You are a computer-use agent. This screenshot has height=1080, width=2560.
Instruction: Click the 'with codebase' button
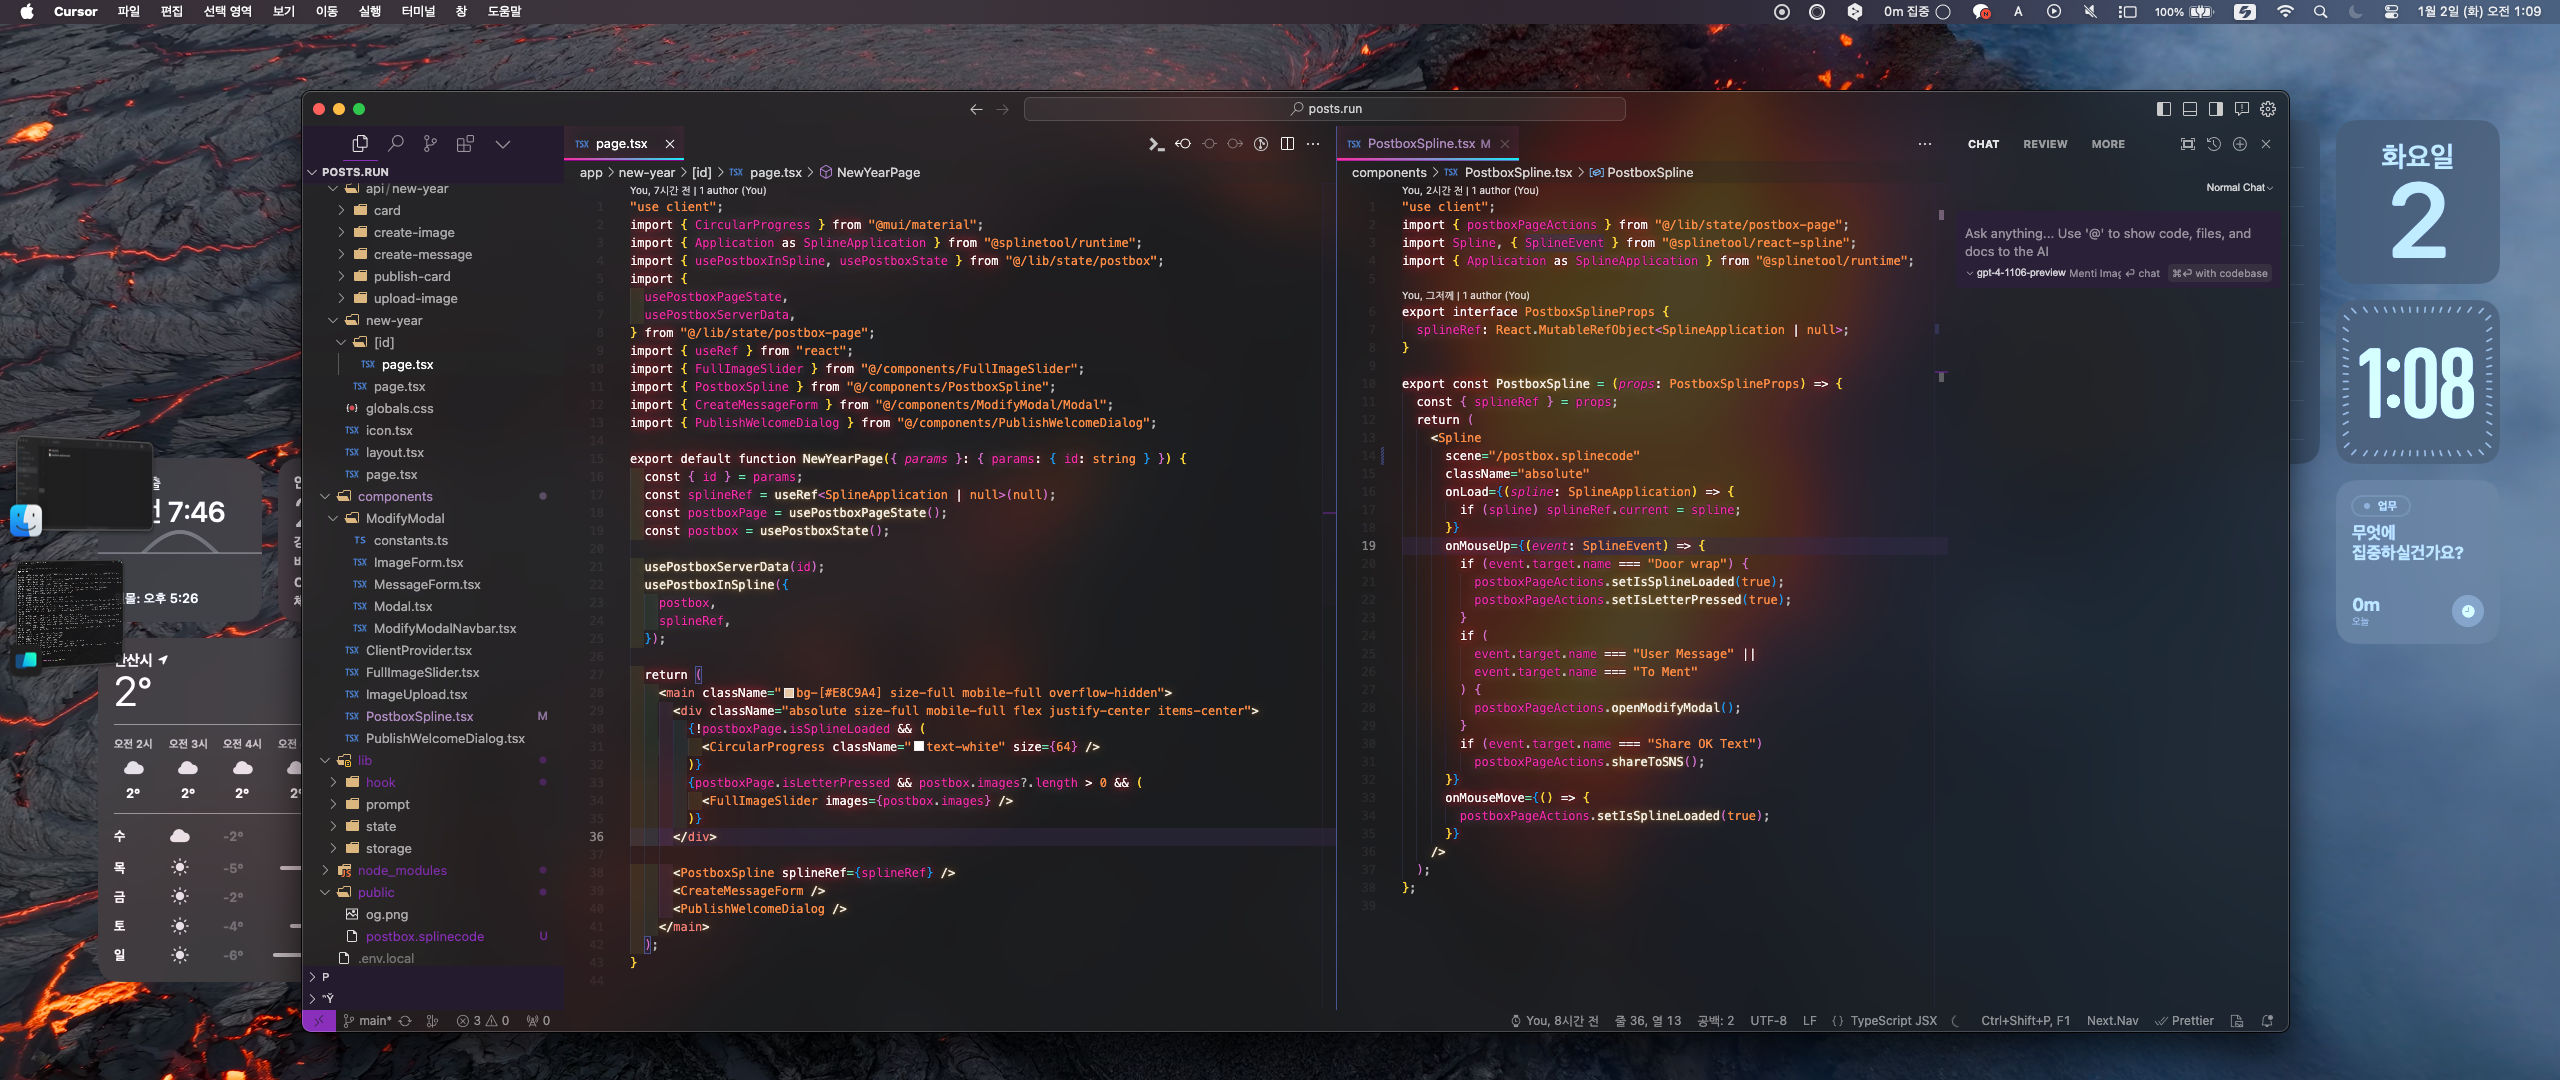pos(2220,273)
